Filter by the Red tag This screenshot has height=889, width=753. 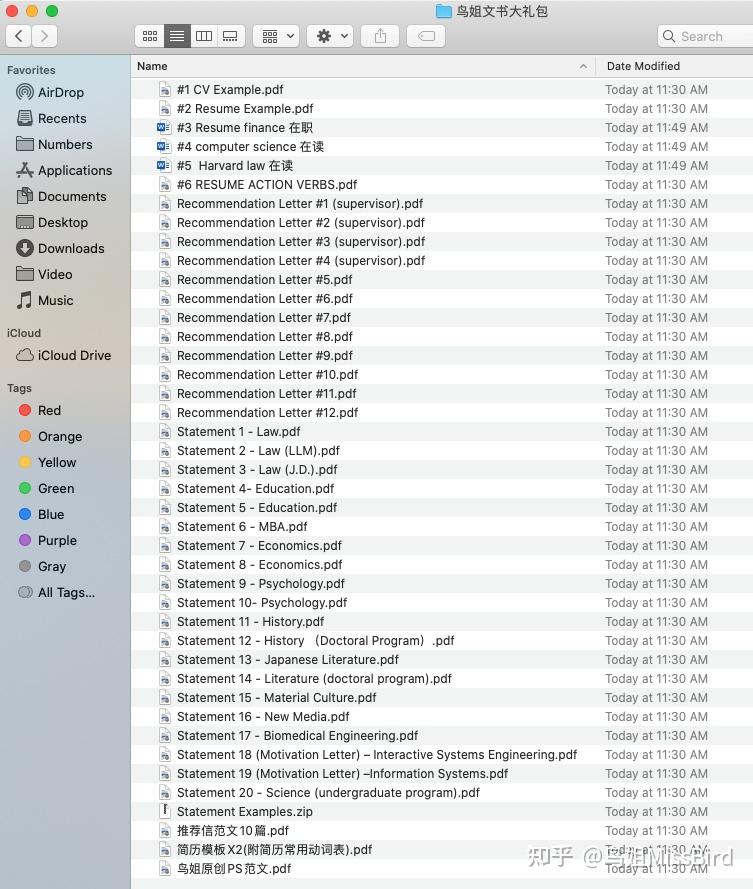click(x=40, y=410)
